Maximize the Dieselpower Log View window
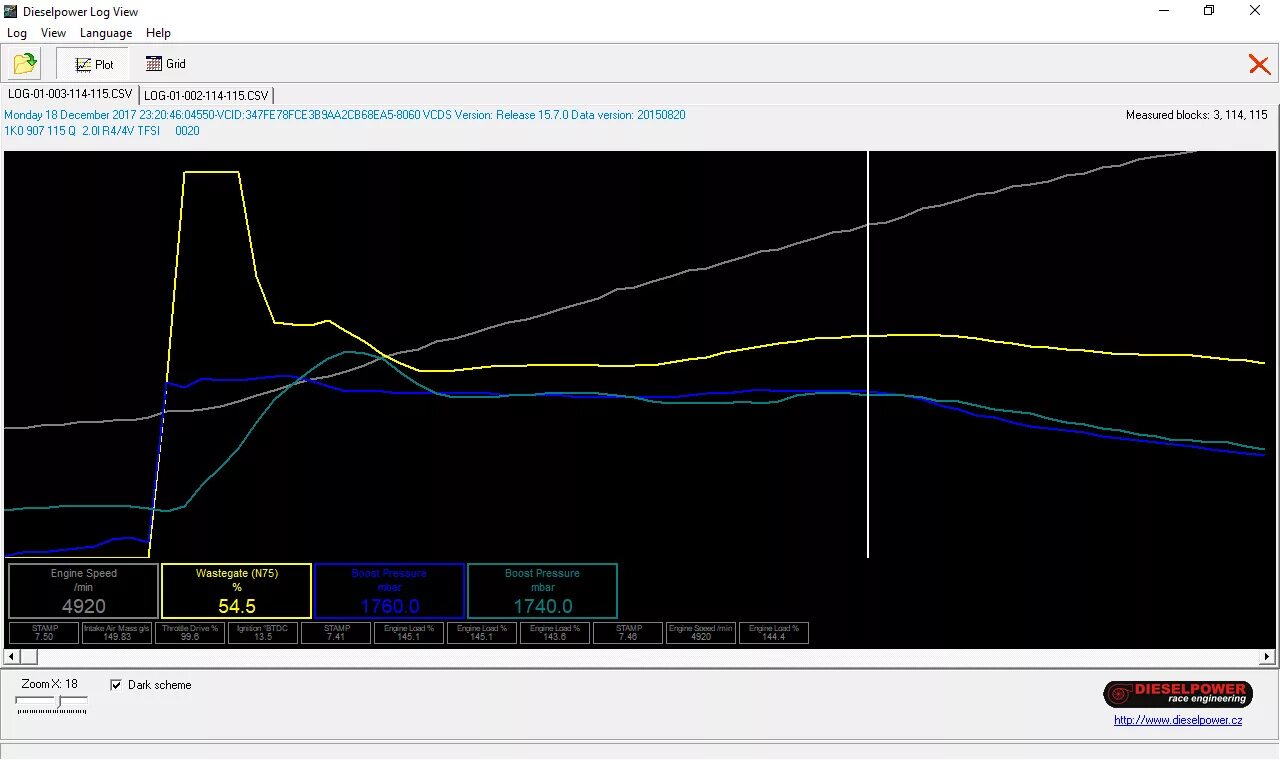Image resolution: width=1280 pixels, height=760 pixels. (1209, 11)
